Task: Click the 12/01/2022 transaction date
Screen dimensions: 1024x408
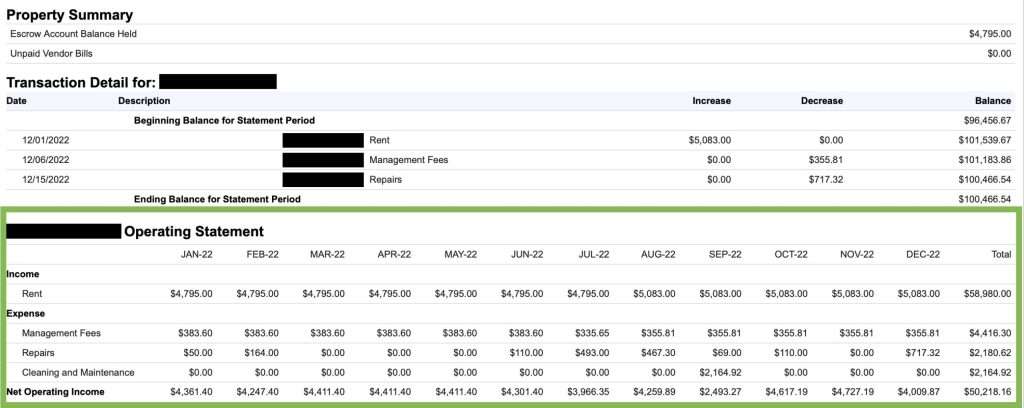Action: 45,140
